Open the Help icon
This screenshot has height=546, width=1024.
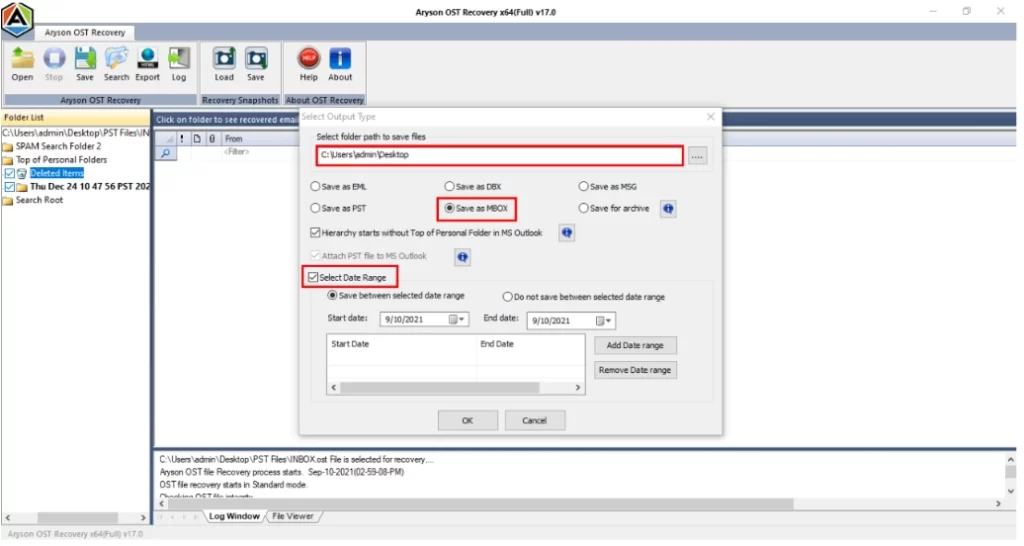(309, 64)
